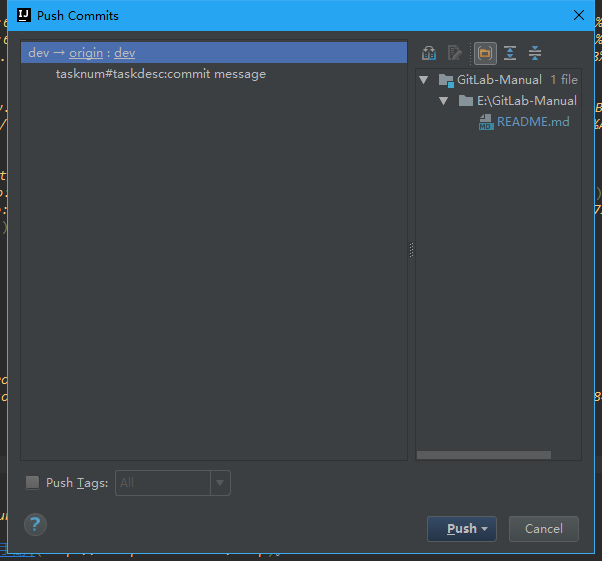Viewport: 602px width, 561px height.
Task: Enable the Push Tags checkbox
Action: click(x=33, y=483)
